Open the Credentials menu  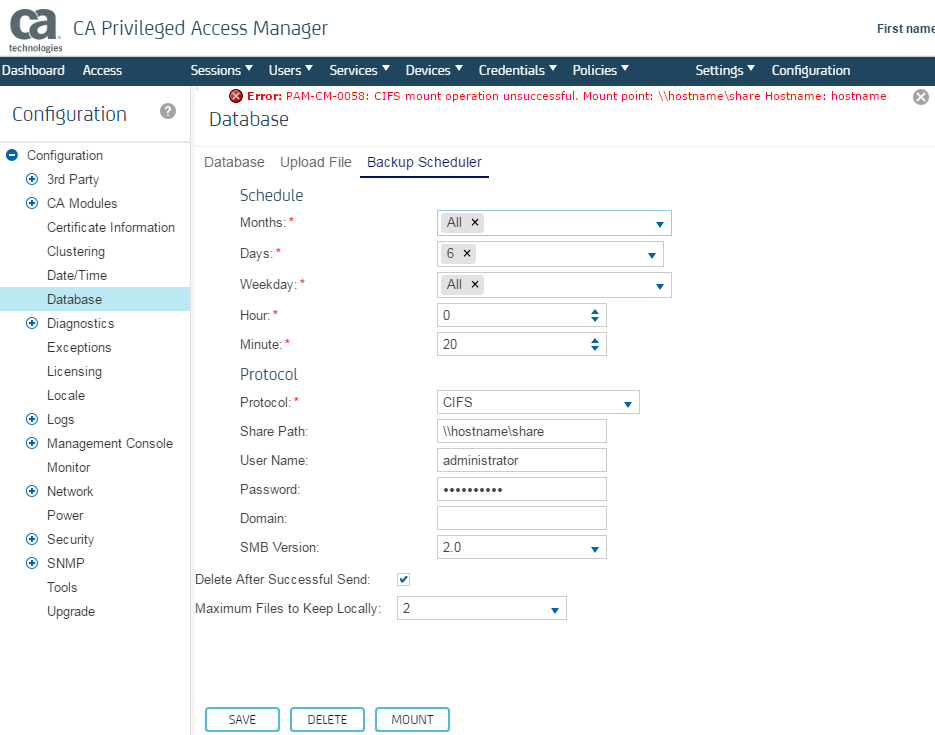[518, 70]
